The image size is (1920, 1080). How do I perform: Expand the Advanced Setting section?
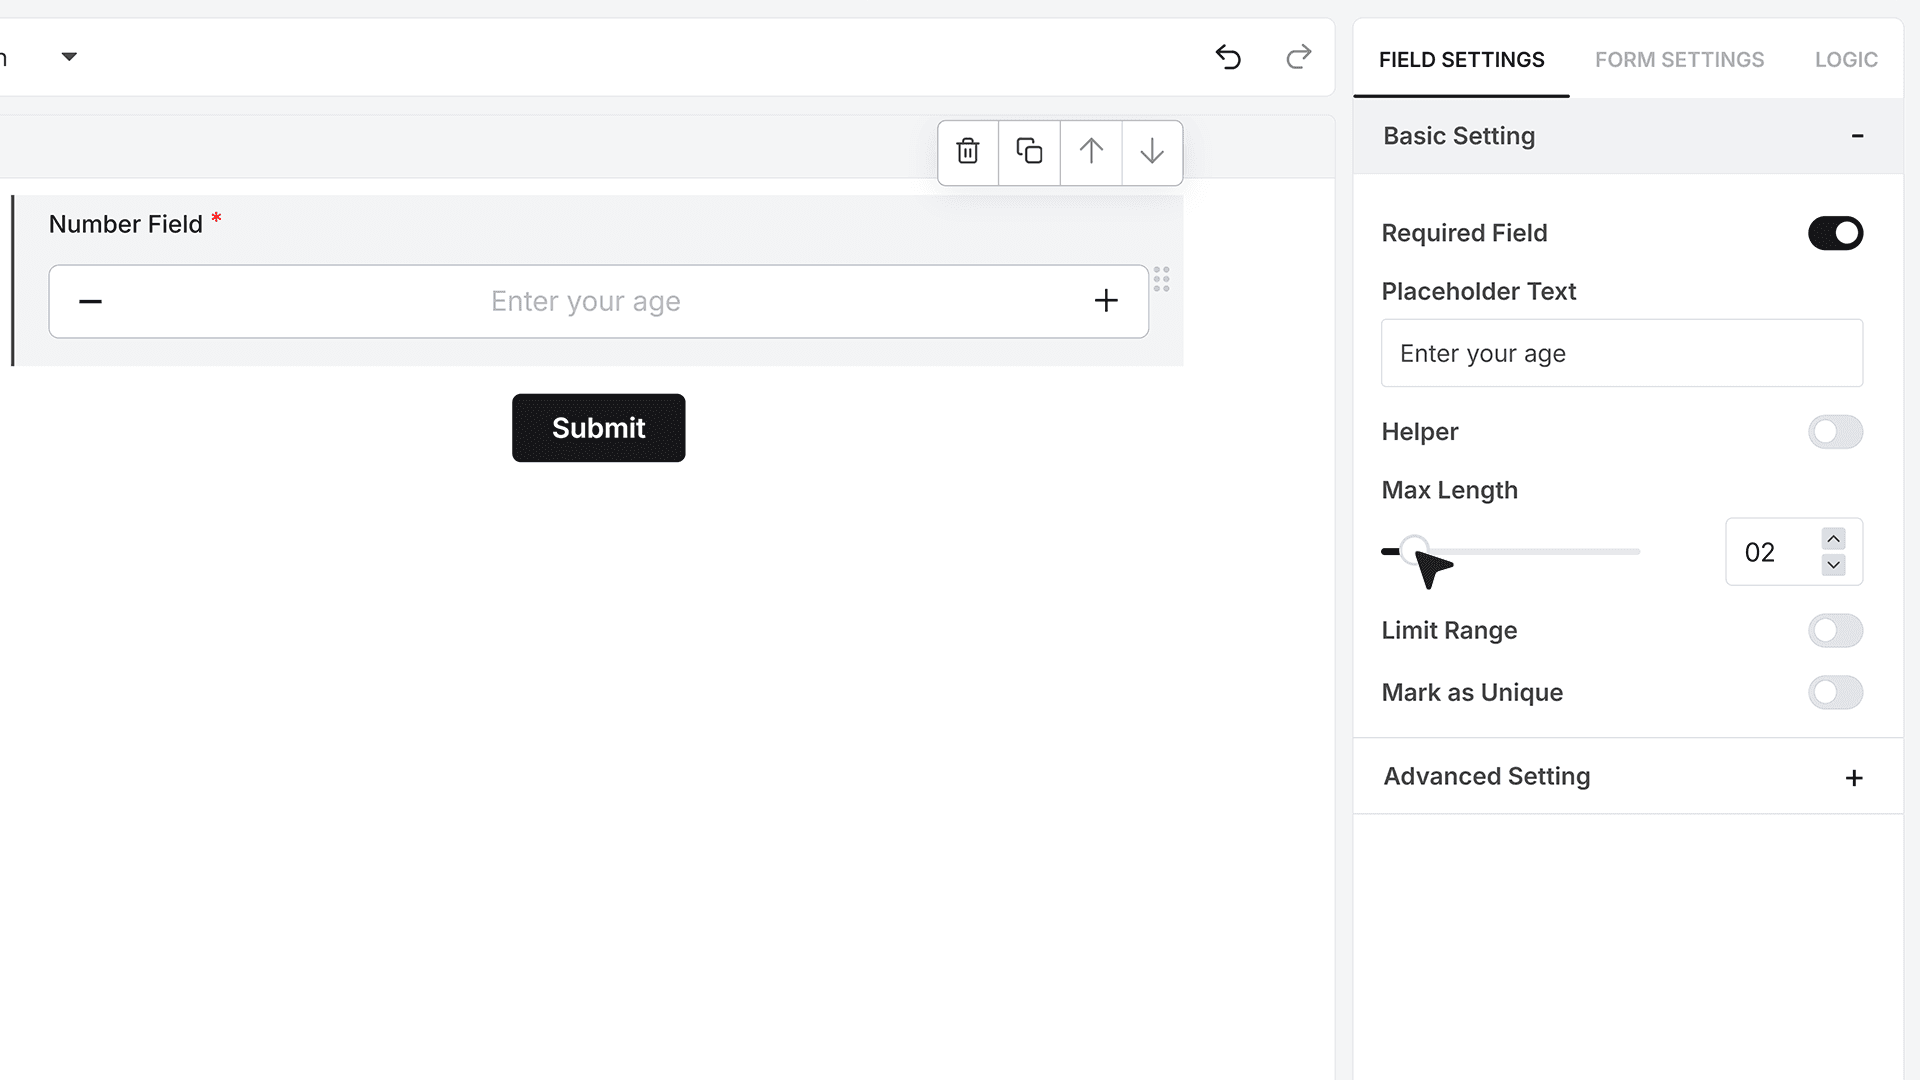coord(1854,778)
